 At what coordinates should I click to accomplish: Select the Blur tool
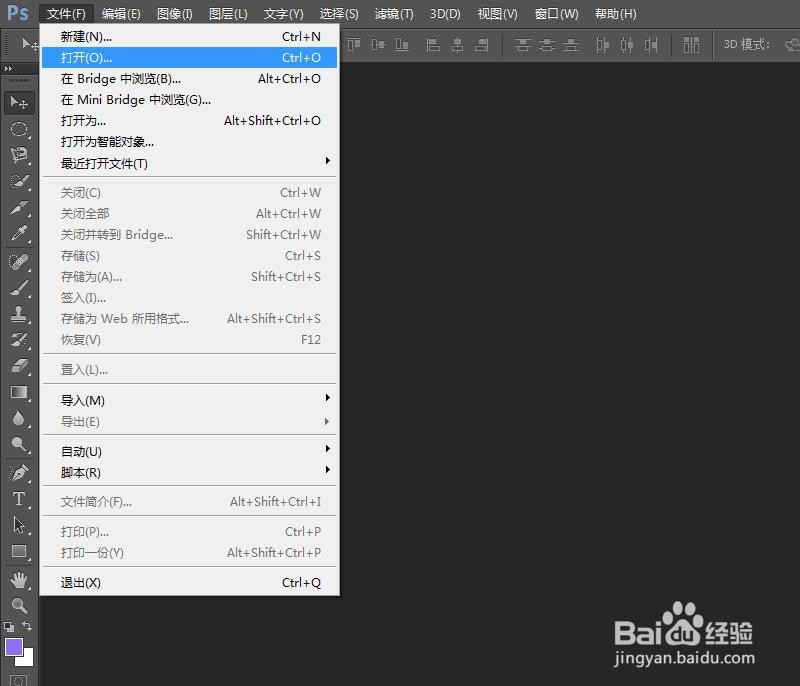pos(19,418)
